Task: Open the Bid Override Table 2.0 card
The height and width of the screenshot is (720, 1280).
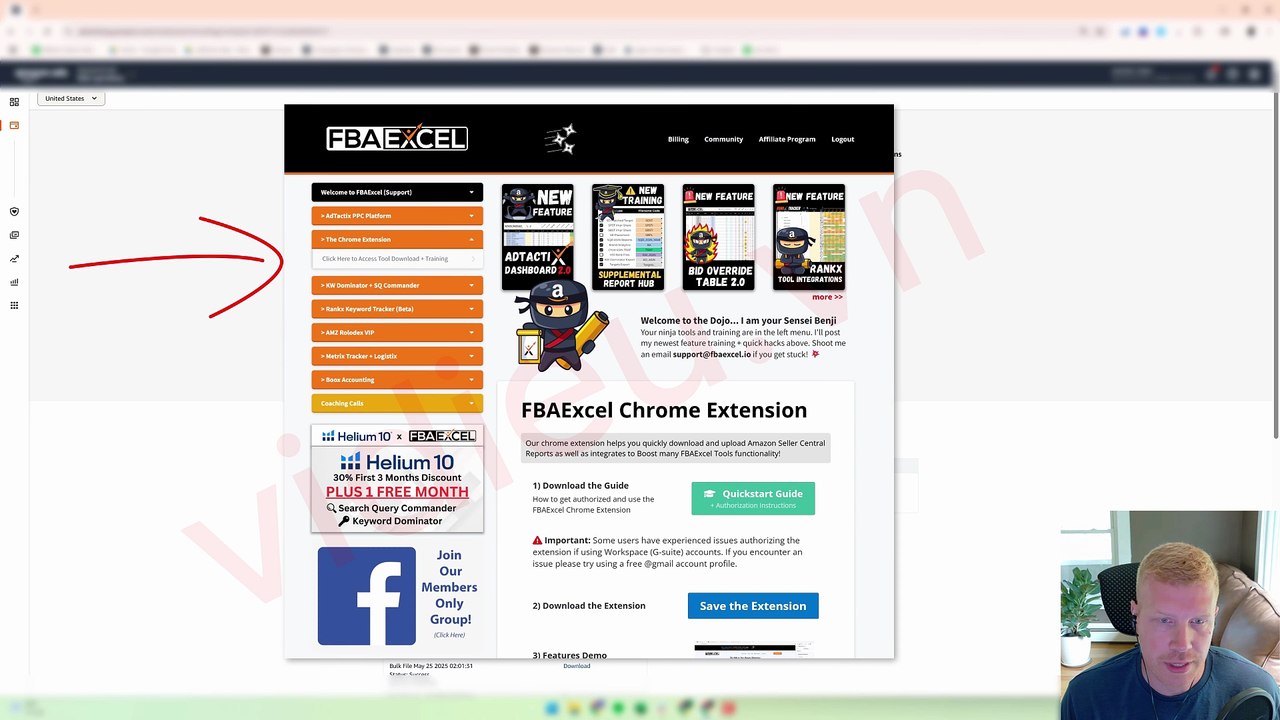Action: tap(719, 237)
